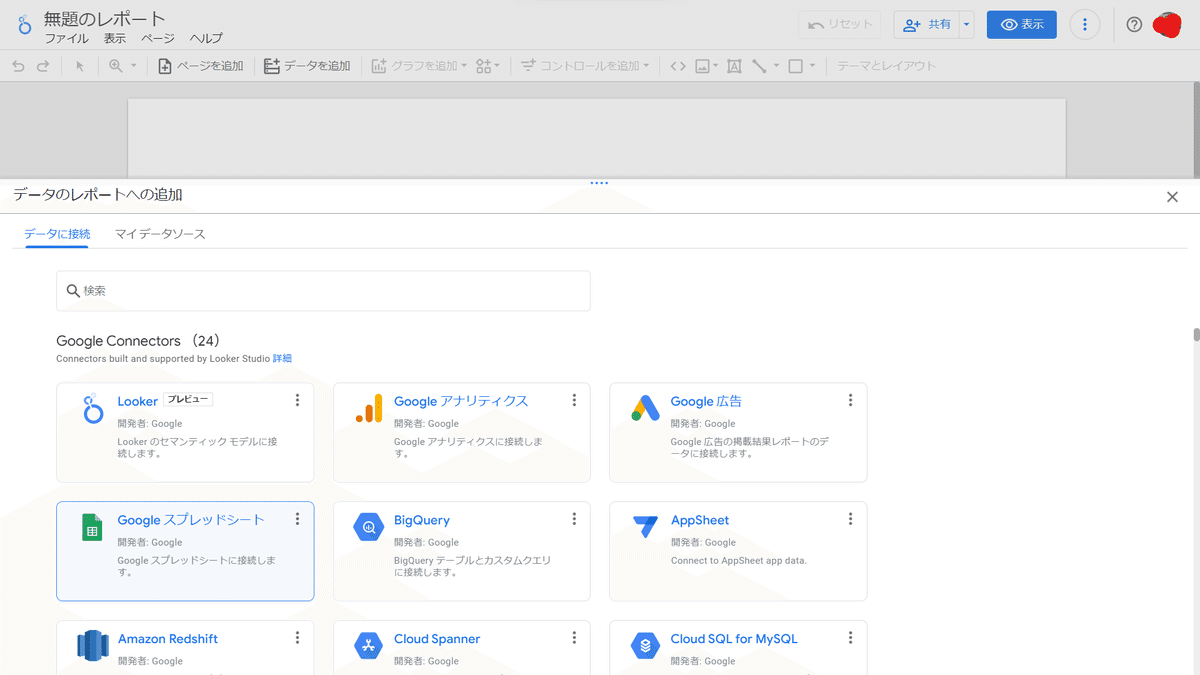This screenshot has height=675, width=1200.
Task: Click the Google Sheets connector logo
Action: [92, 527]
